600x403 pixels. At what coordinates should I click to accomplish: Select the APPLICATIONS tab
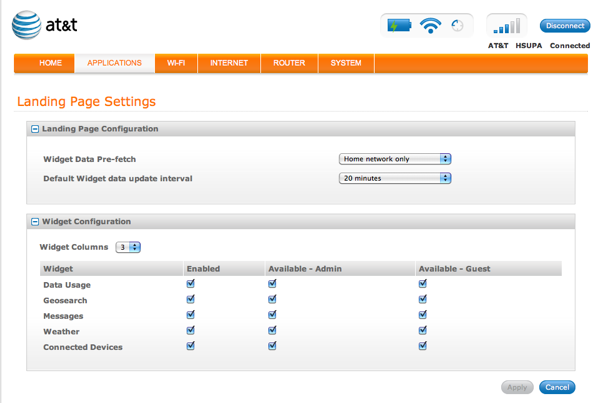click(114, 63)
